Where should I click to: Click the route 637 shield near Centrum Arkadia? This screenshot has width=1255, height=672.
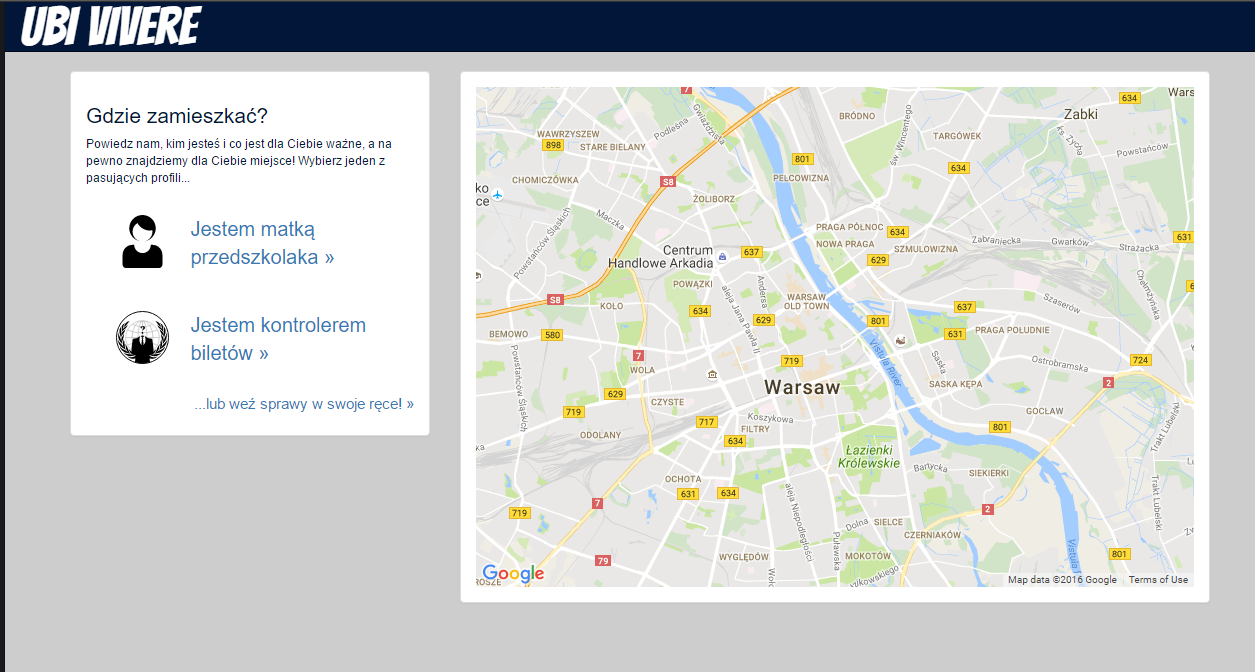point(752,252)
